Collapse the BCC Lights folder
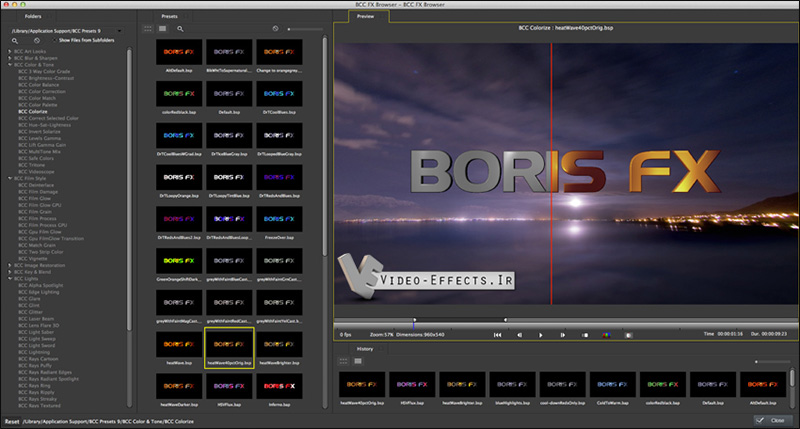The width and height of the screenshot is (800, 429). tap(10, 279)
